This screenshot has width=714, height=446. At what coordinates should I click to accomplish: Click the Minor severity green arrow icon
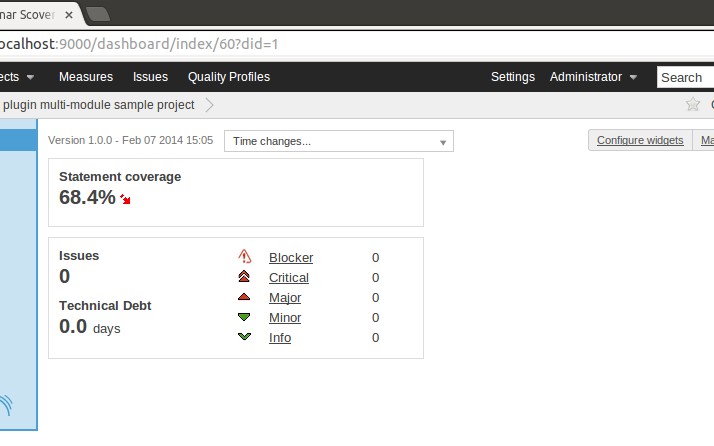[244, 317]
